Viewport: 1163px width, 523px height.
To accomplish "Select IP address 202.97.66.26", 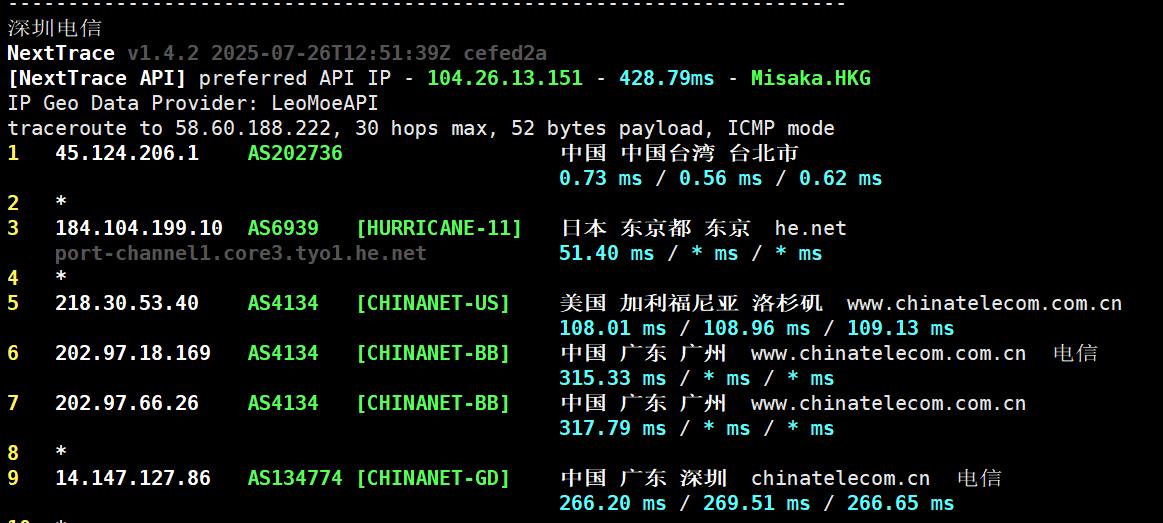I will [x=127, y=403].
